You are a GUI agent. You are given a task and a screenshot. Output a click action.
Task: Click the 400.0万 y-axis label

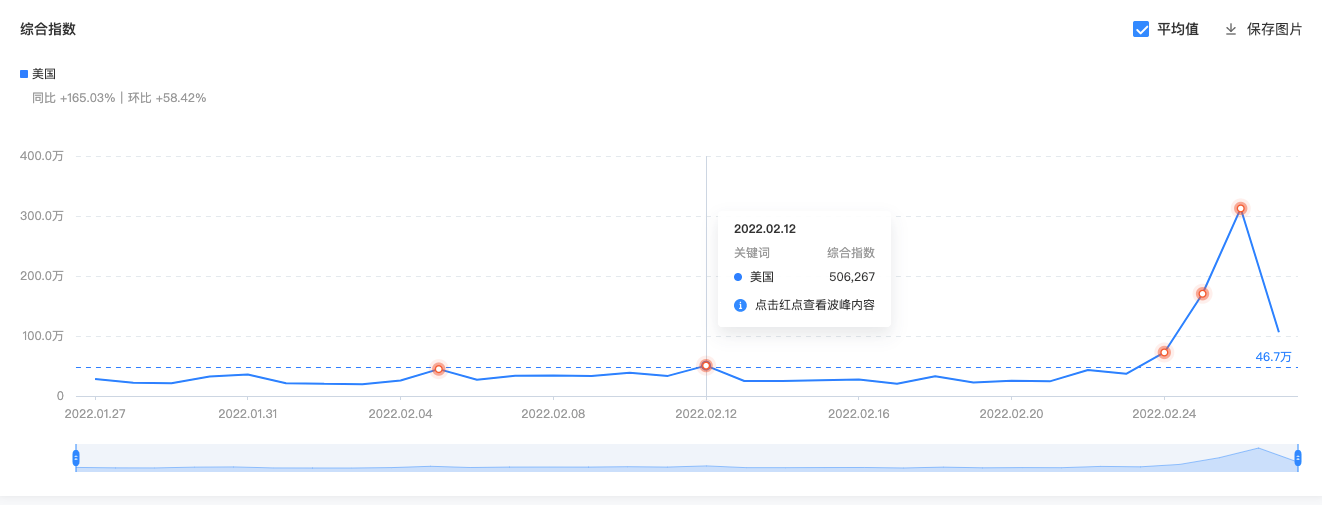click(42, 156)
